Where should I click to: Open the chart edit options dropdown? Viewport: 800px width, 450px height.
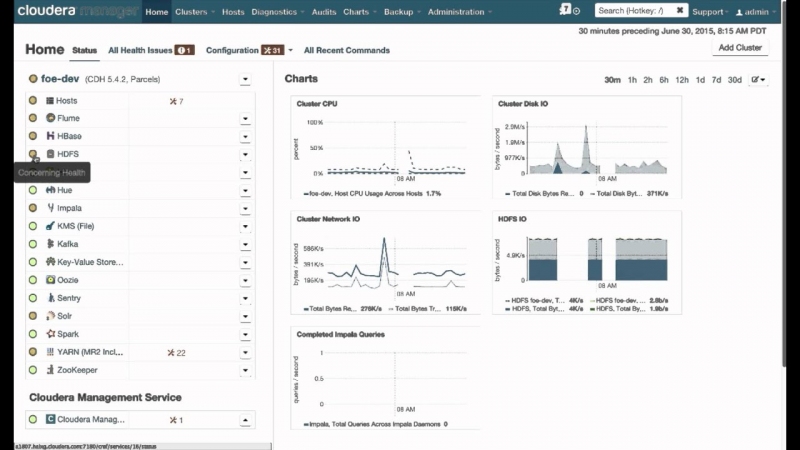758,80
